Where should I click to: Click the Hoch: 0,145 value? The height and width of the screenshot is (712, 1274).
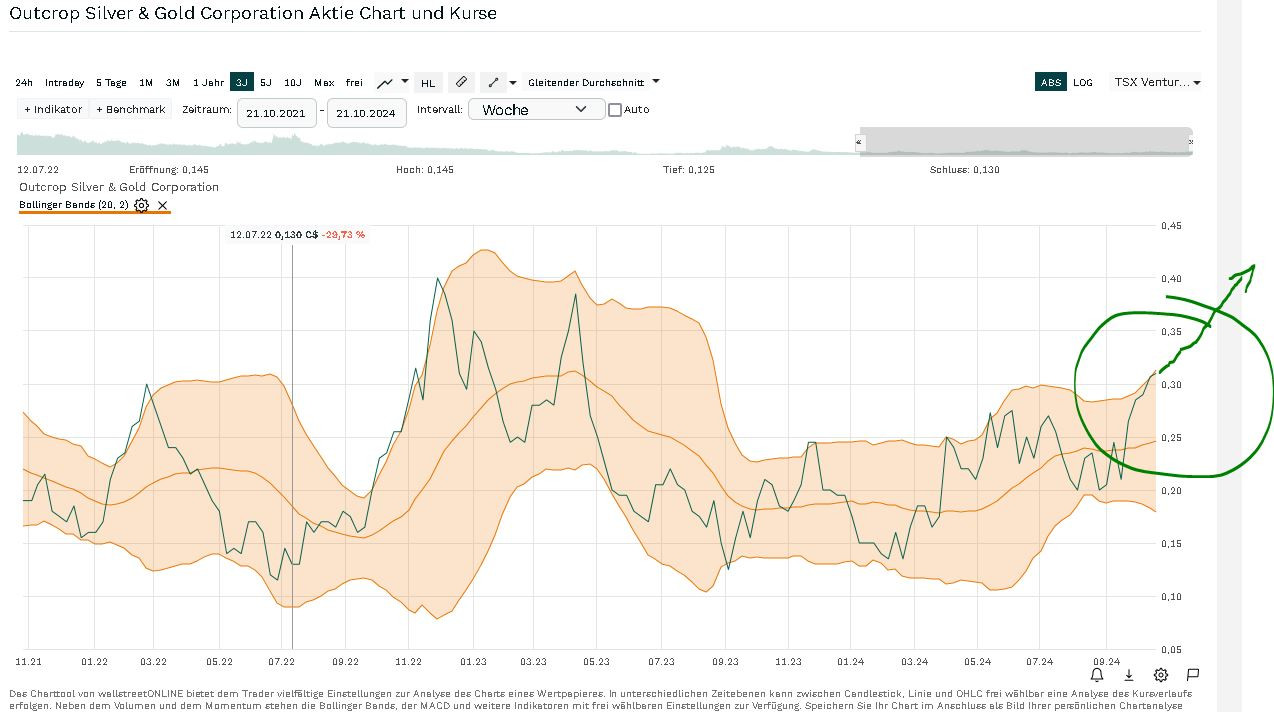click(x=425, y=170)
